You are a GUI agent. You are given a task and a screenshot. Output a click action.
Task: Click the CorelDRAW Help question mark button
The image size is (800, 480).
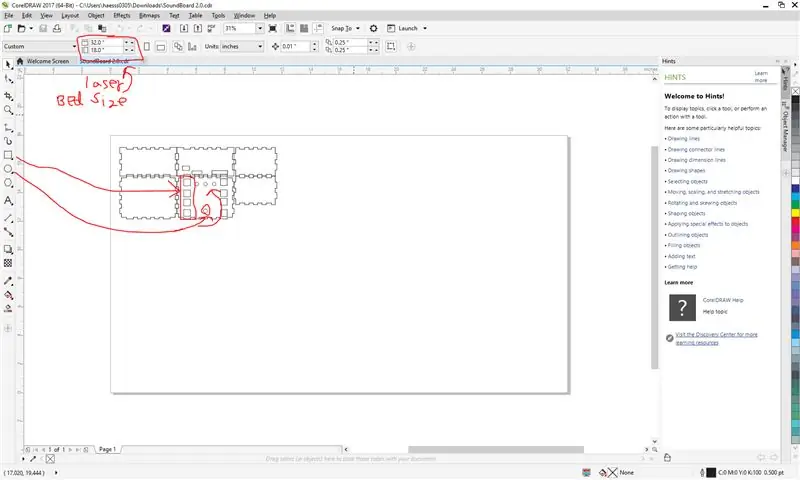(x=682, y=307)
